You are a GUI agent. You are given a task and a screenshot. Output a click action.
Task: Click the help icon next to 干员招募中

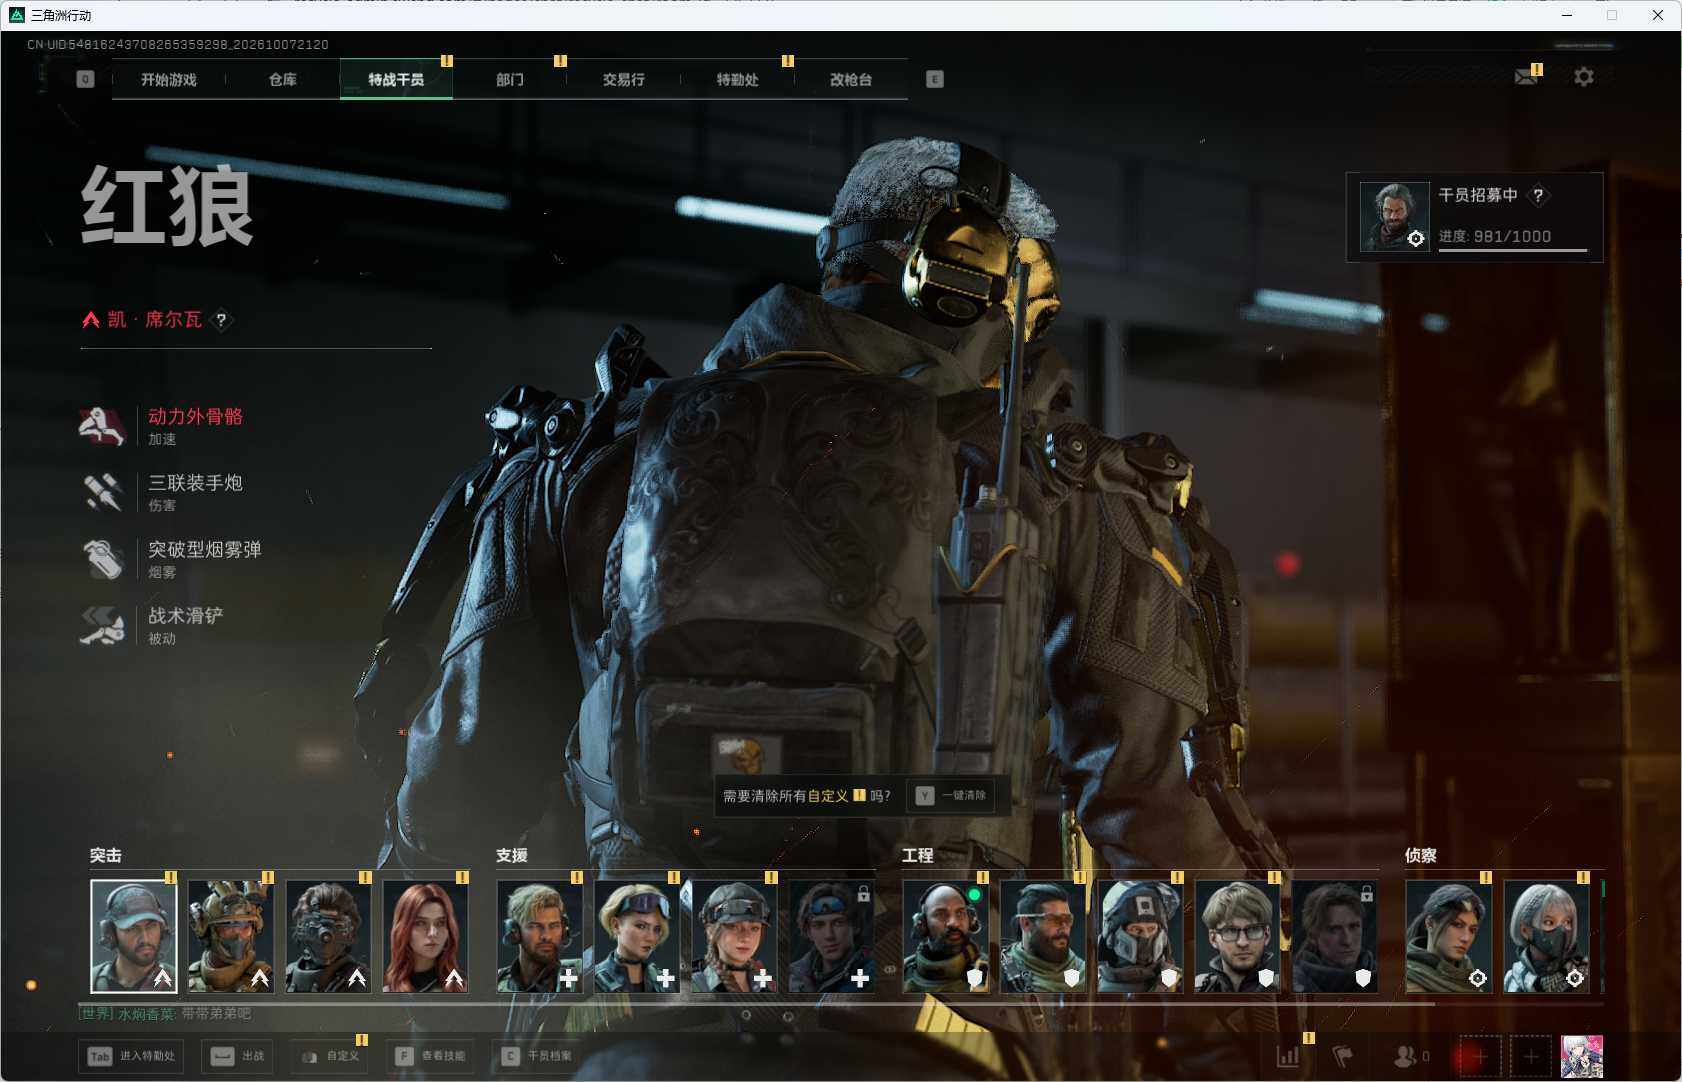[1538, 195]
